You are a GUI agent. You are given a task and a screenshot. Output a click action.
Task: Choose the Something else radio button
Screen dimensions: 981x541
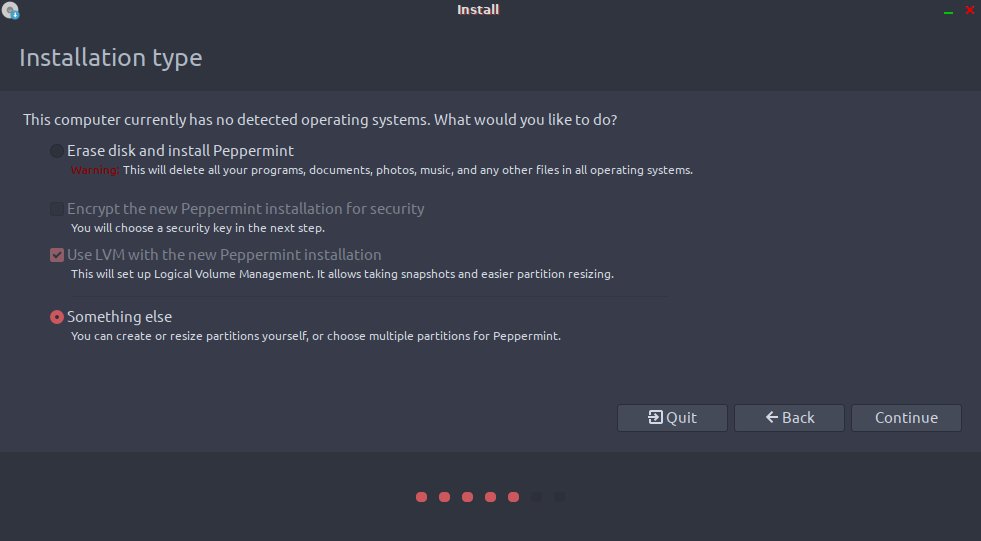pyautogui.click(x=57, y=317)
